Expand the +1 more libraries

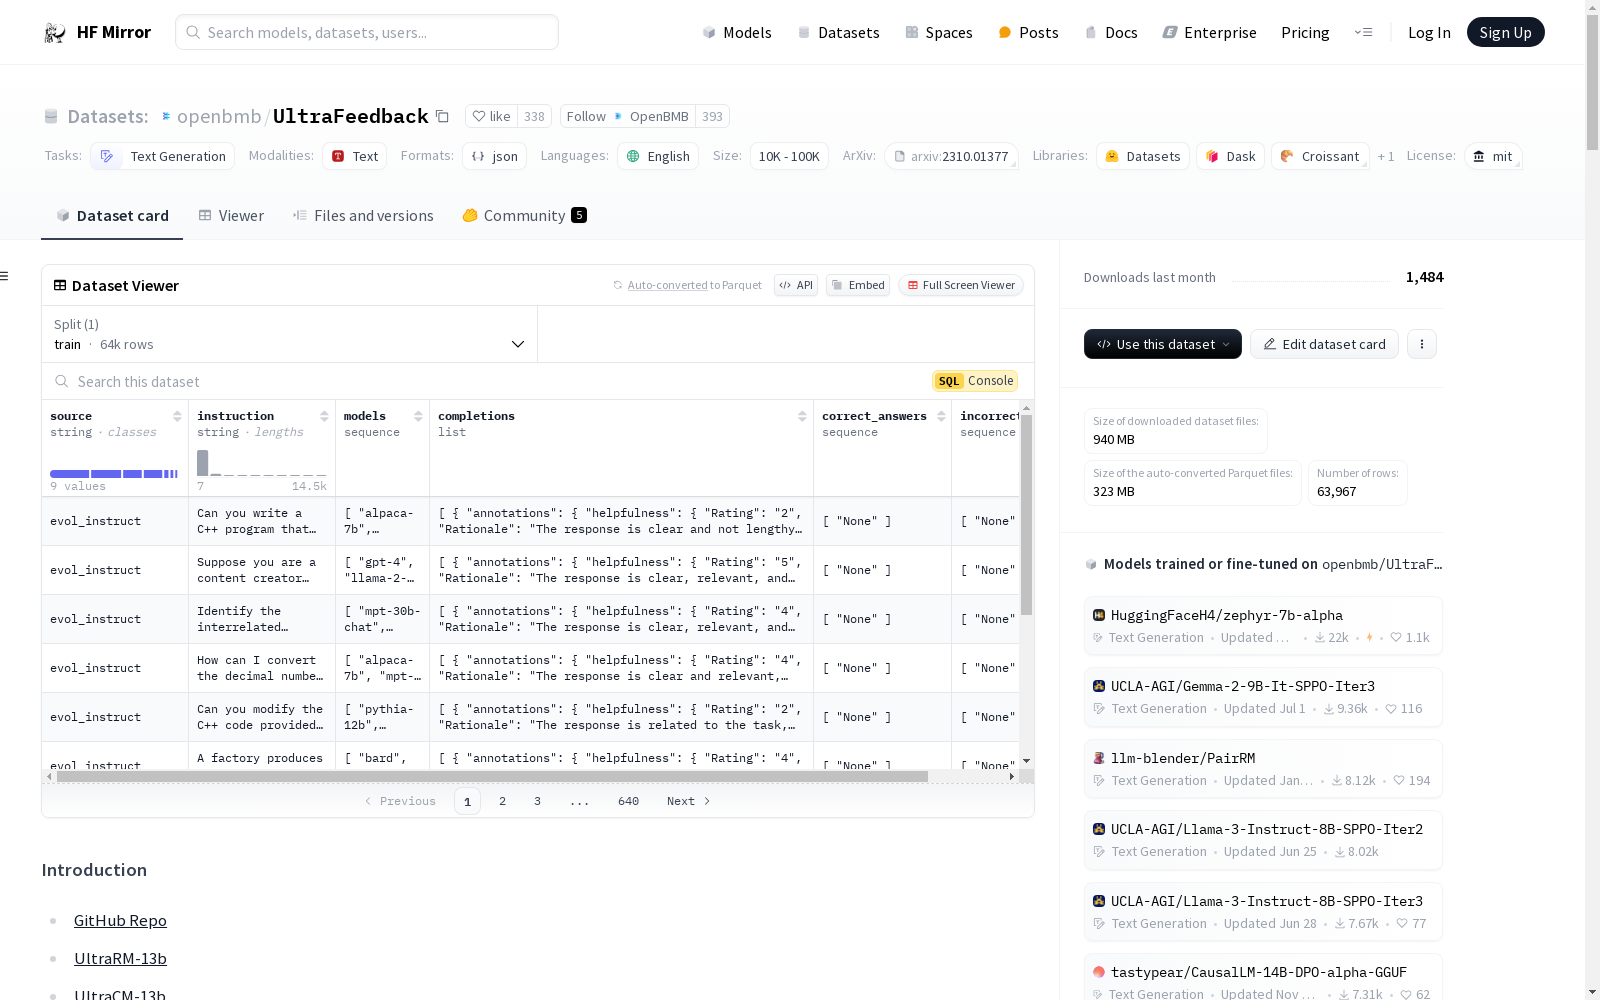[x=1385, y=157]
